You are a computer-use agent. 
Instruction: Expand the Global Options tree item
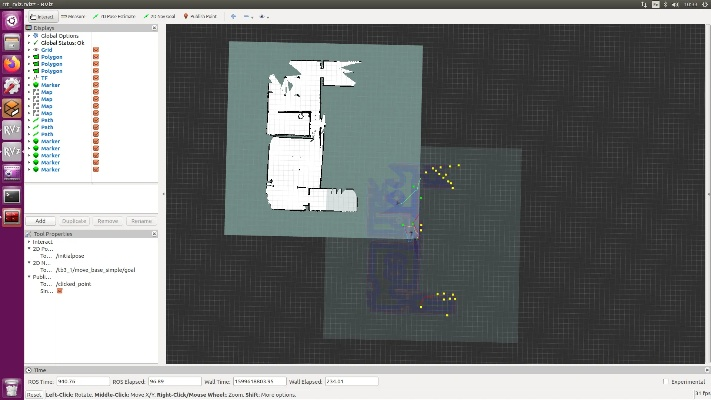click(x=29, y=35)
